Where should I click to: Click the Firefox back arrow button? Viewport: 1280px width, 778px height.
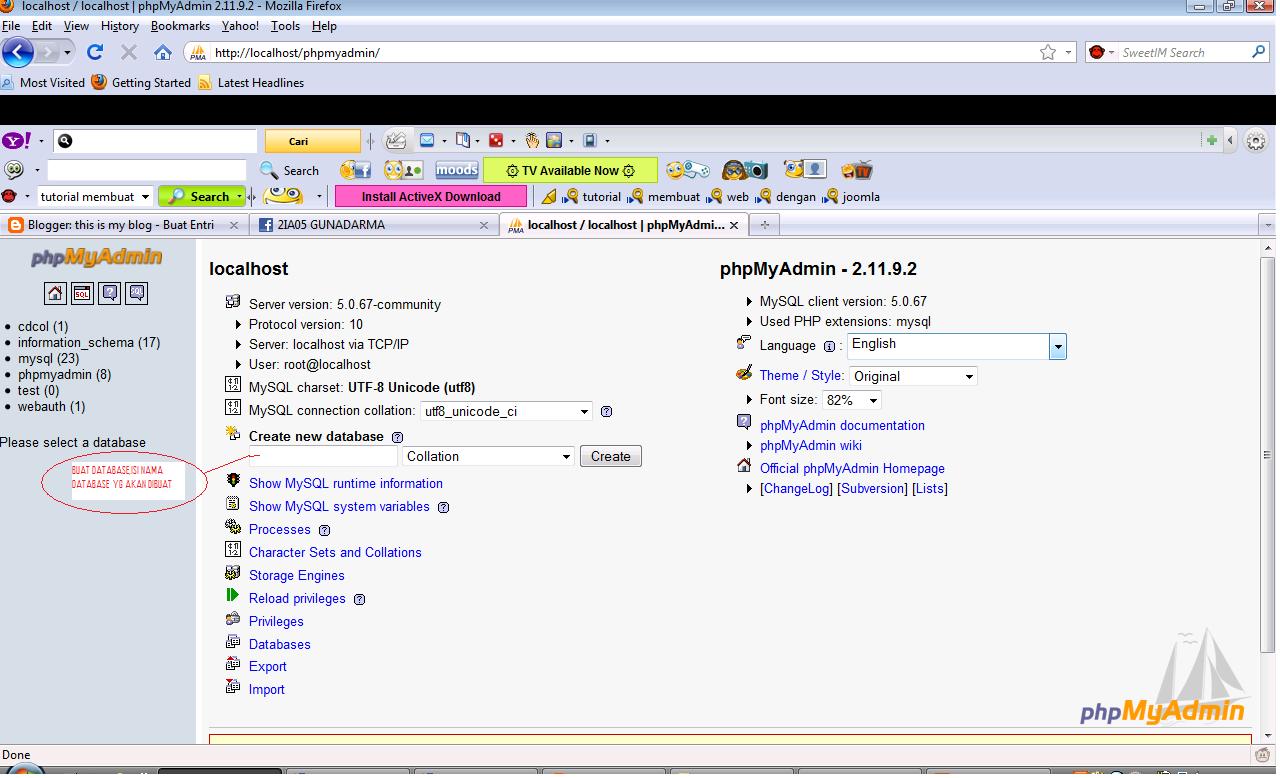[x=19, y=52]
